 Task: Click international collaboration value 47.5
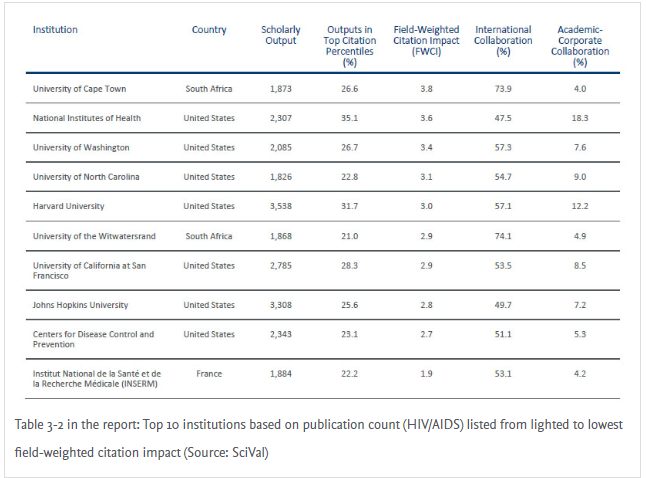click(x=503, y=118)
